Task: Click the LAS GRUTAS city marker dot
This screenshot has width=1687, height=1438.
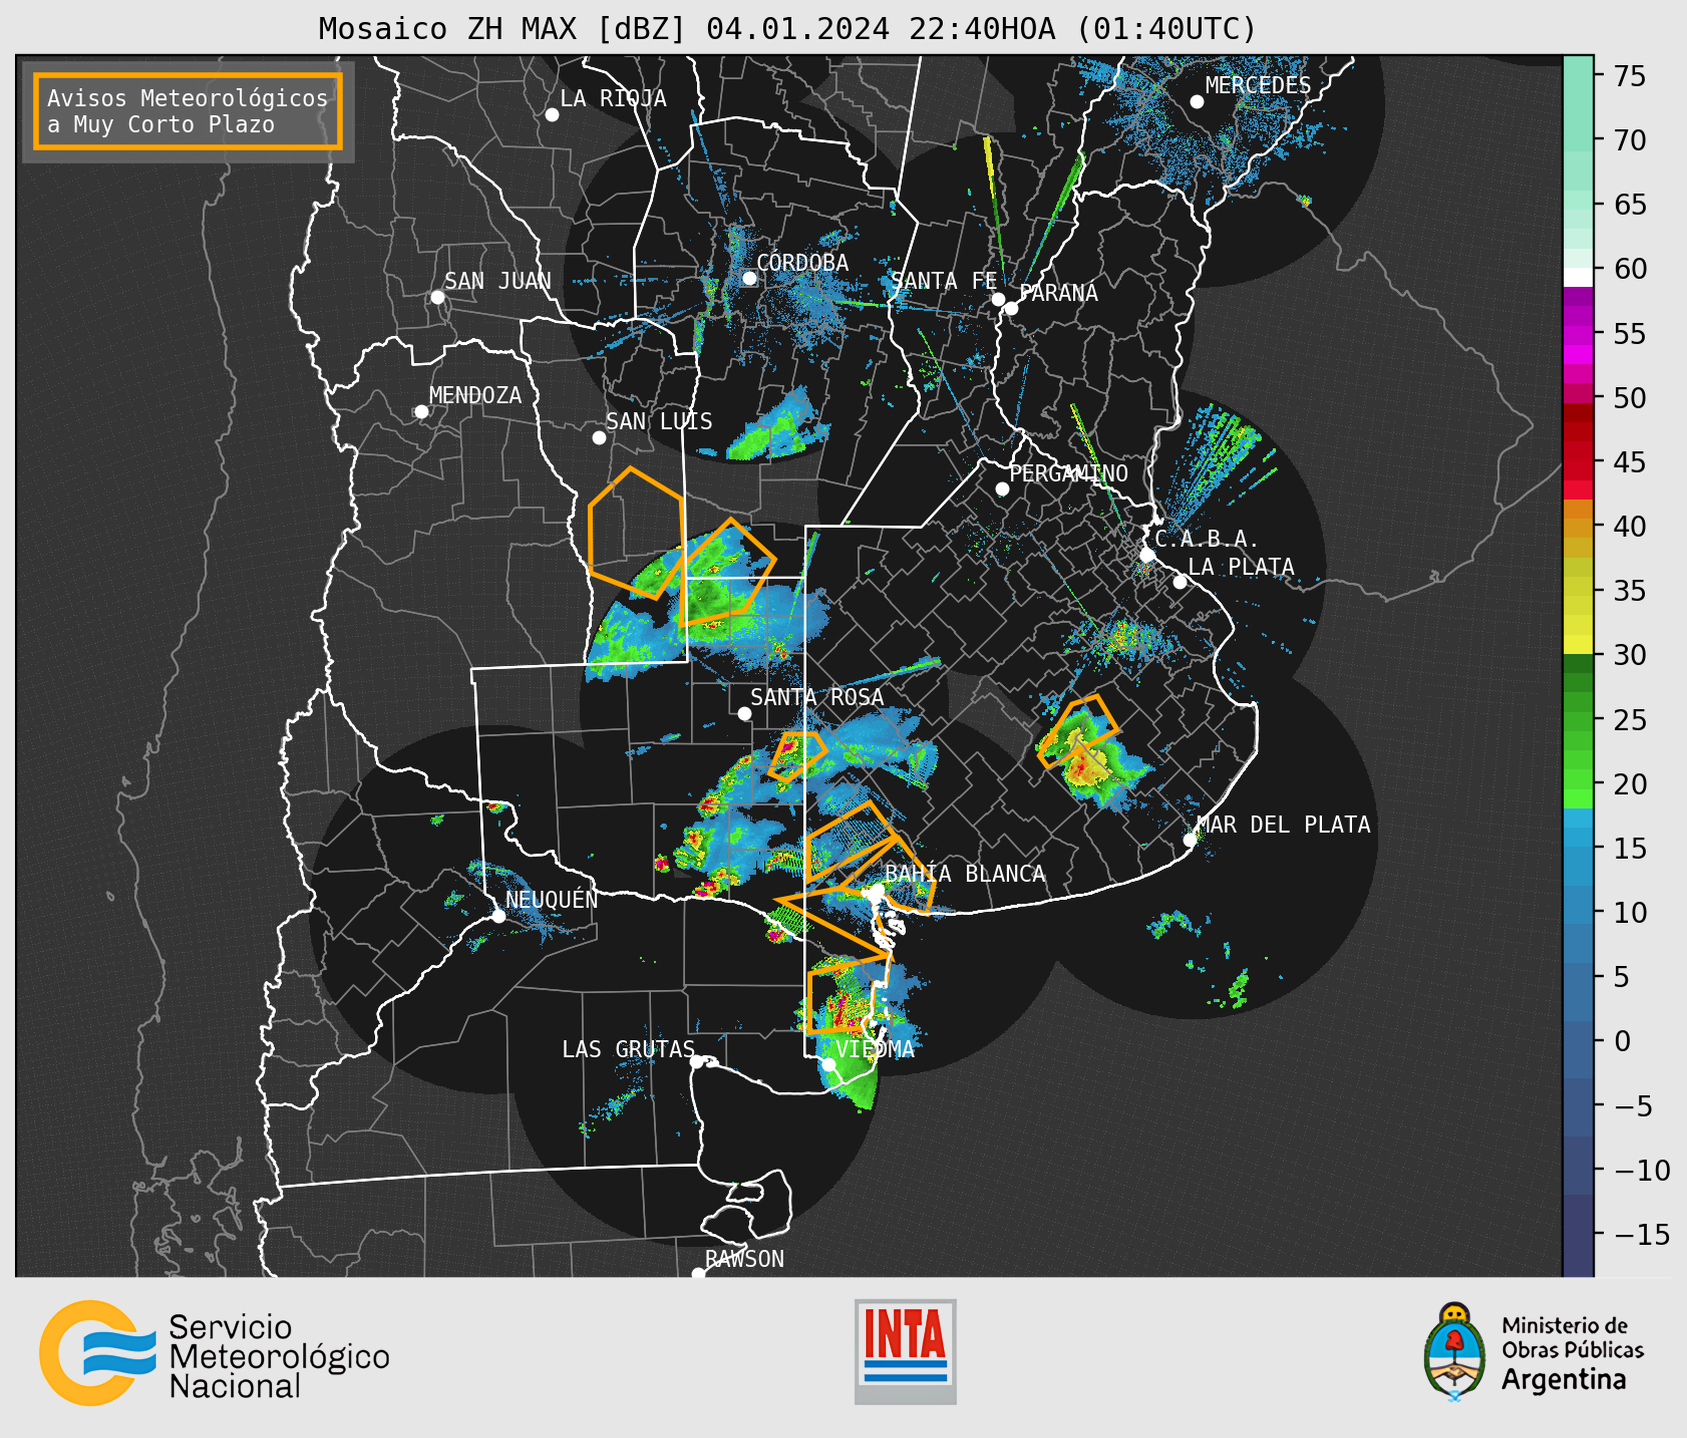Action: (x=697, y=1062)
